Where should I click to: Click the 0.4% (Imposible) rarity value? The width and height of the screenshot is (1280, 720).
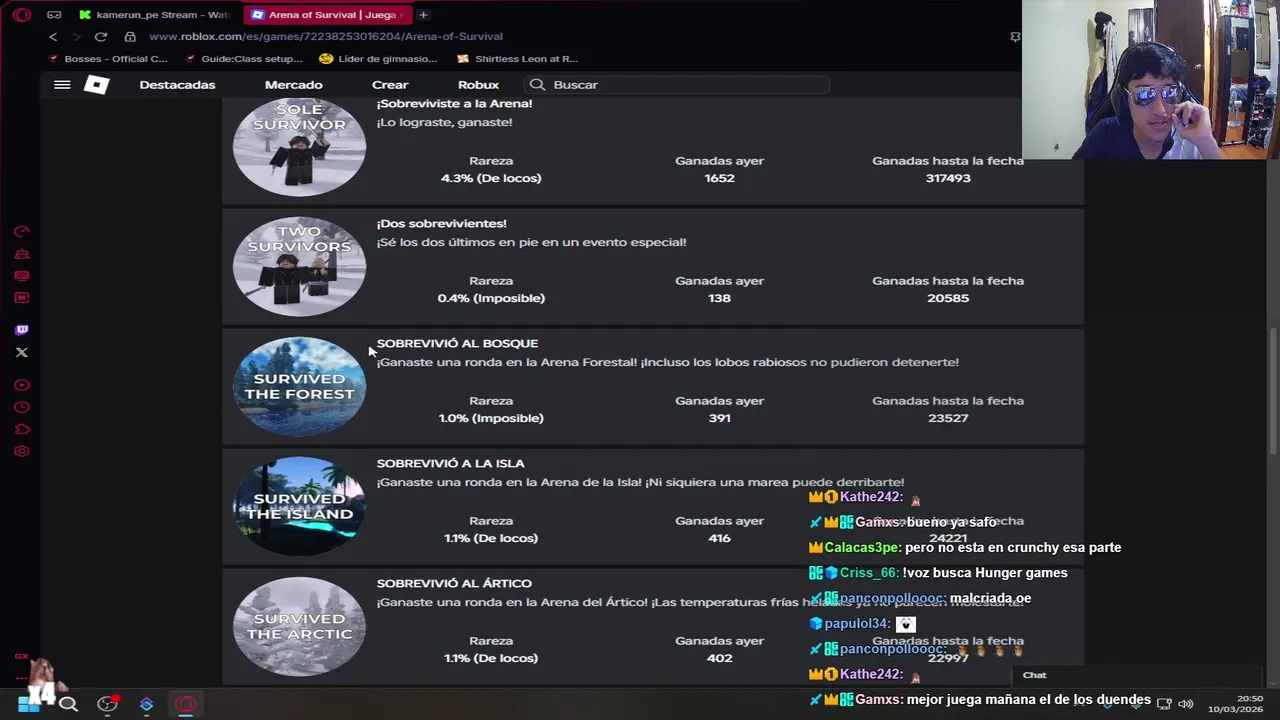click(491, 298)
